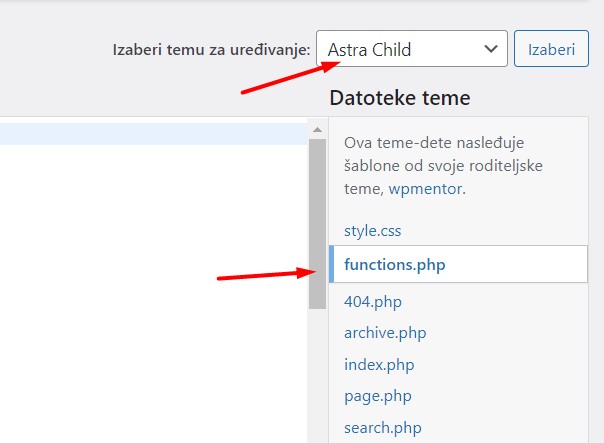Image resolution: width=604 pixels, height=443 pixels.
Task: Click the blue active marker beside functions.php
Action: click(331, 264)
